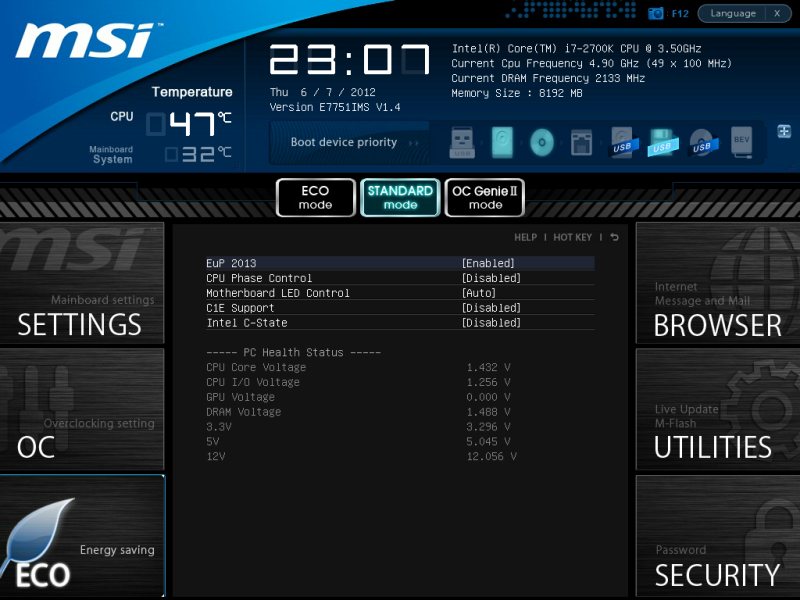Image resolution: width=800 pixels, height=600 pixels.
Task: Select the USB hard disk boot icon
Action: coord(623,142)
